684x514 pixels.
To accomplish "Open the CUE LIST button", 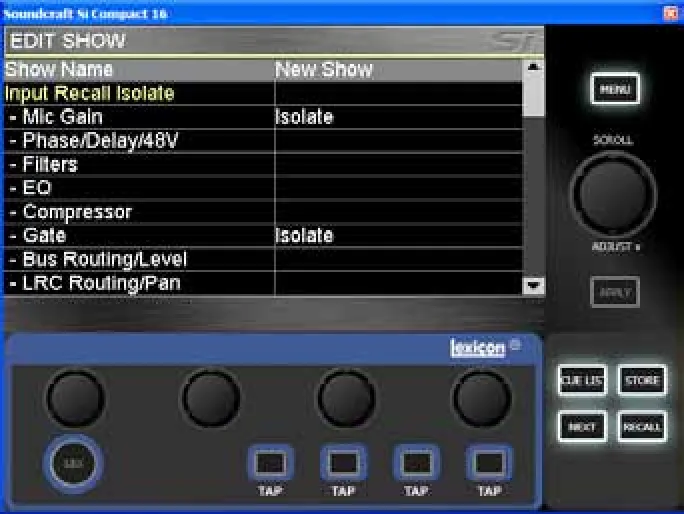I will (x=582, y=380).
